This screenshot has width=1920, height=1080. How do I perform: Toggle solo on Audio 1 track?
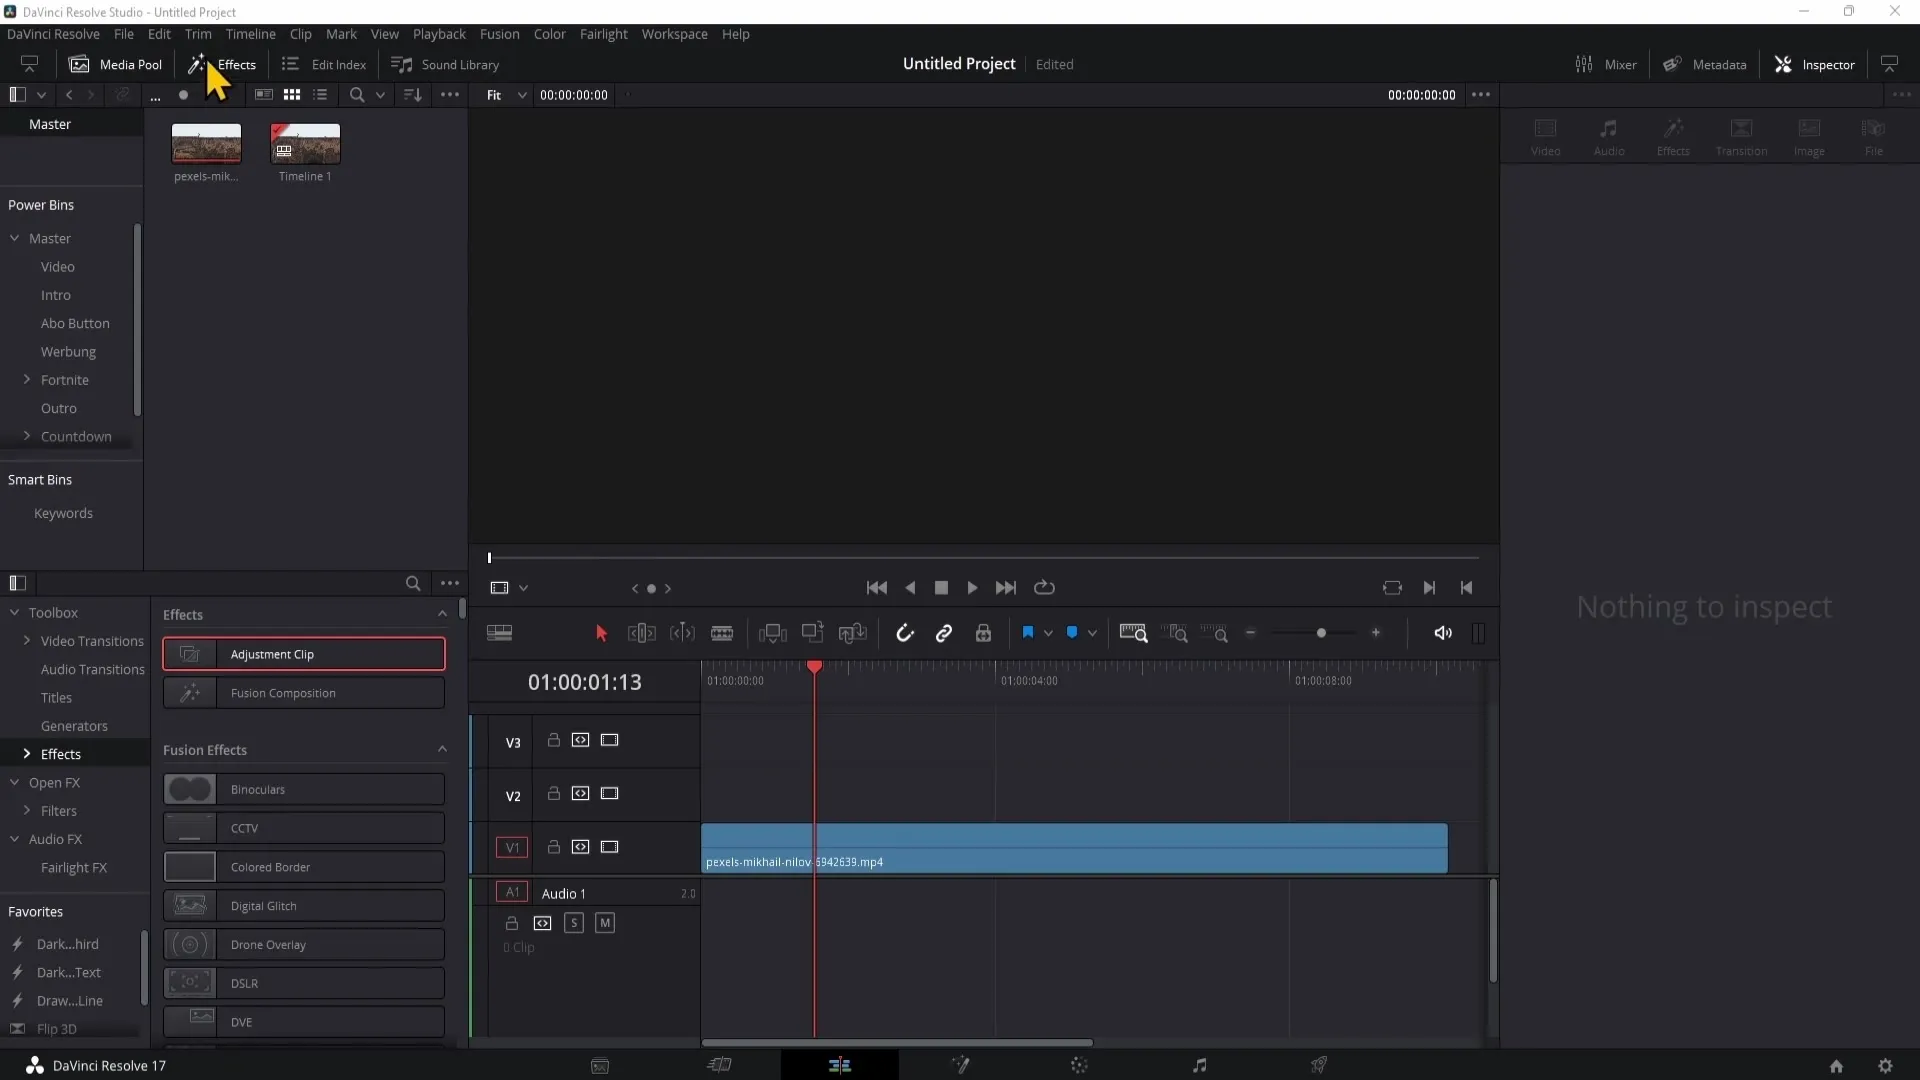574,923
